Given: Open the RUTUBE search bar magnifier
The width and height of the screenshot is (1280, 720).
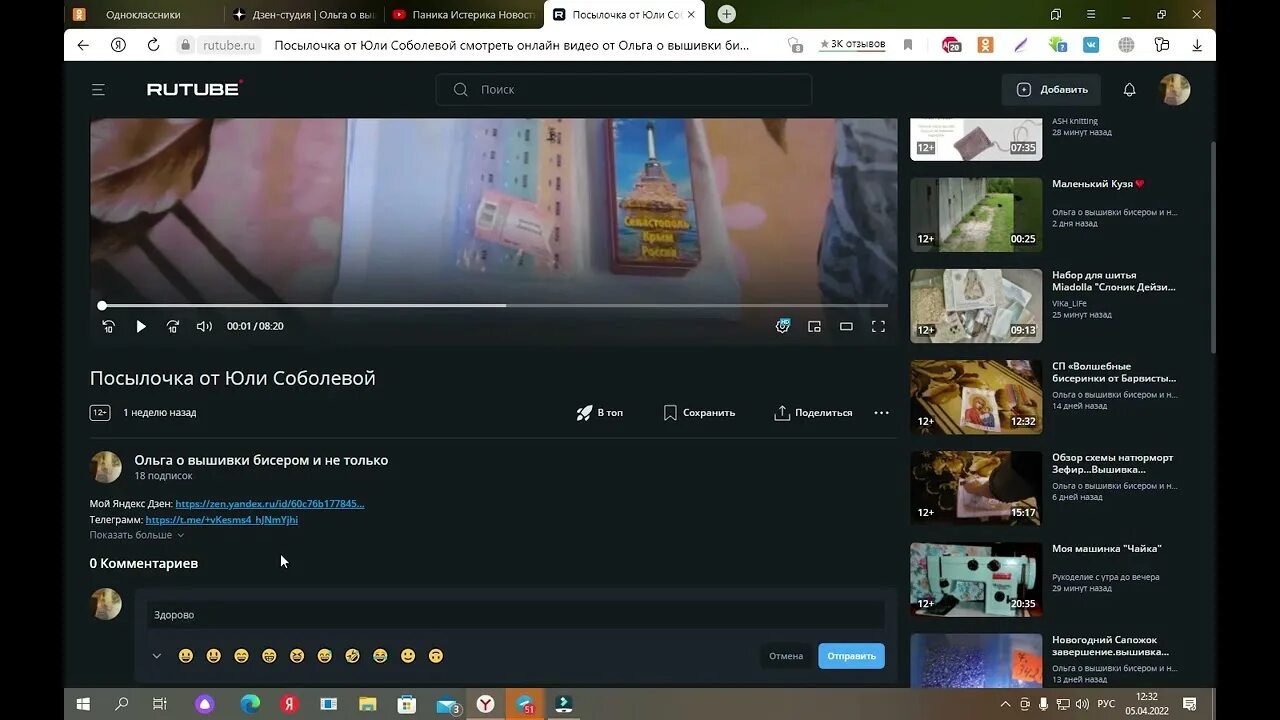Looking at the screenshot, I should pyautogui.click(x=460, y=89).
